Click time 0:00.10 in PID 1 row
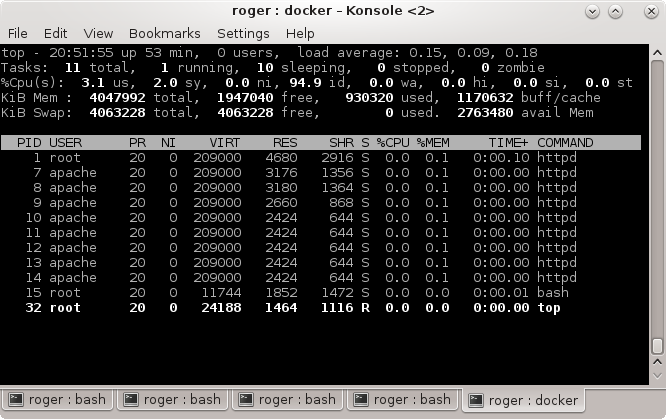The width and height of the screenshot is (666, 419). (501, 158)
